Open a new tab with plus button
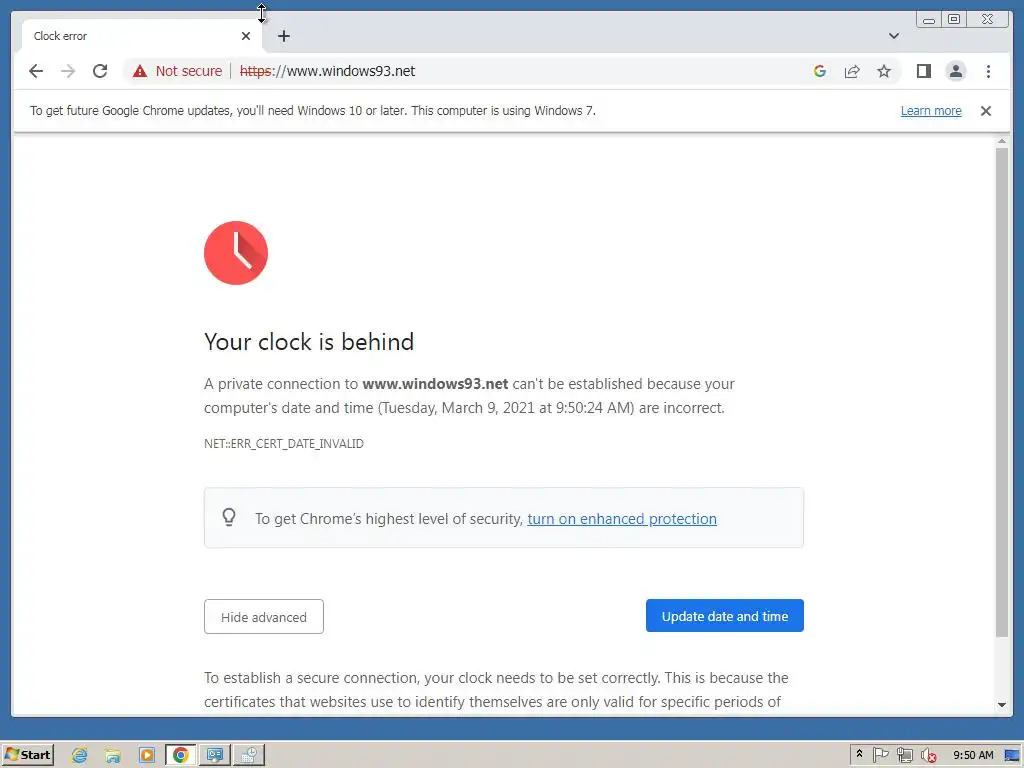This screenshot has height=768, width=1024. [283, 36]
